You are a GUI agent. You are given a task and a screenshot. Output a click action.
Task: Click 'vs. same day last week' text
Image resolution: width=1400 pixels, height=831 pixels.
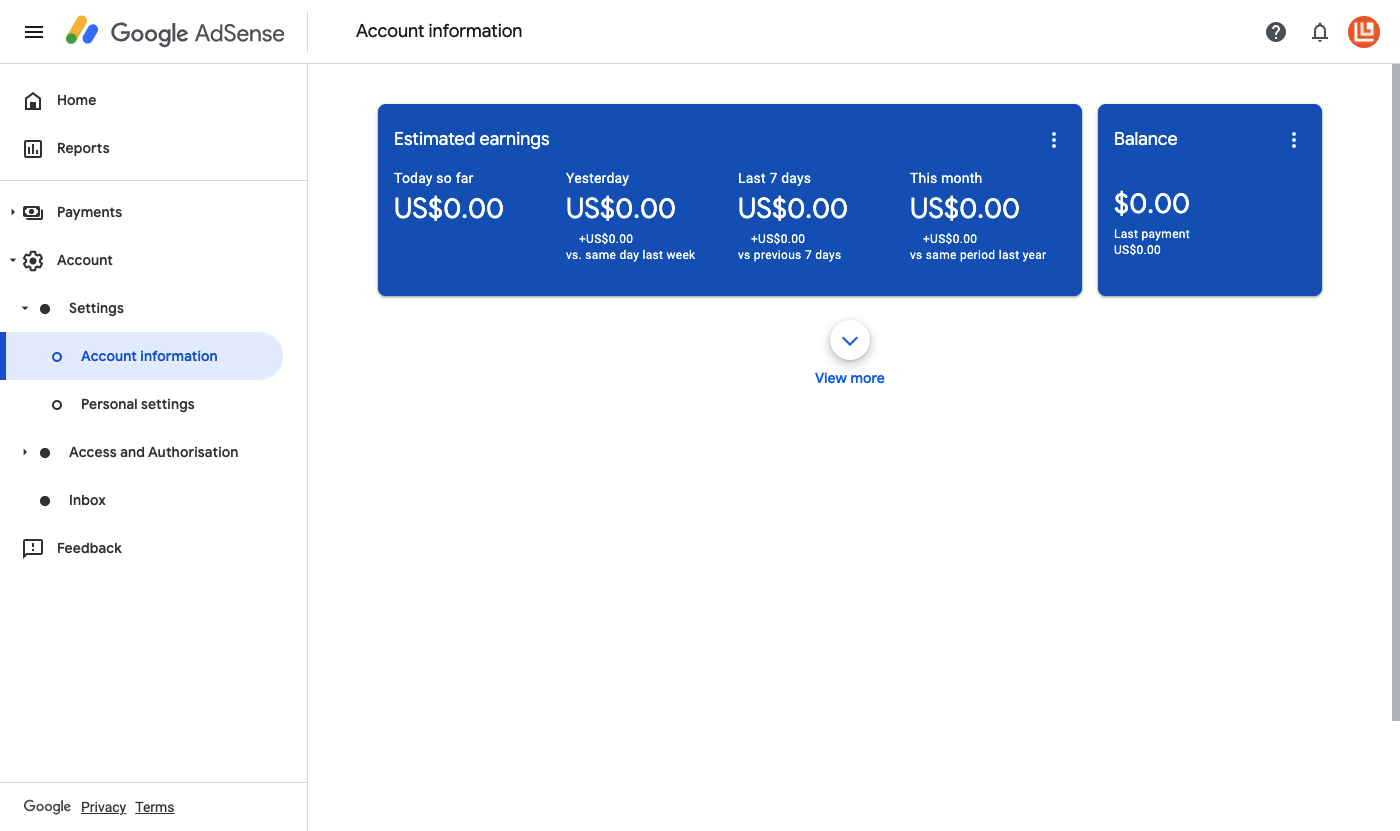[631, 255]
